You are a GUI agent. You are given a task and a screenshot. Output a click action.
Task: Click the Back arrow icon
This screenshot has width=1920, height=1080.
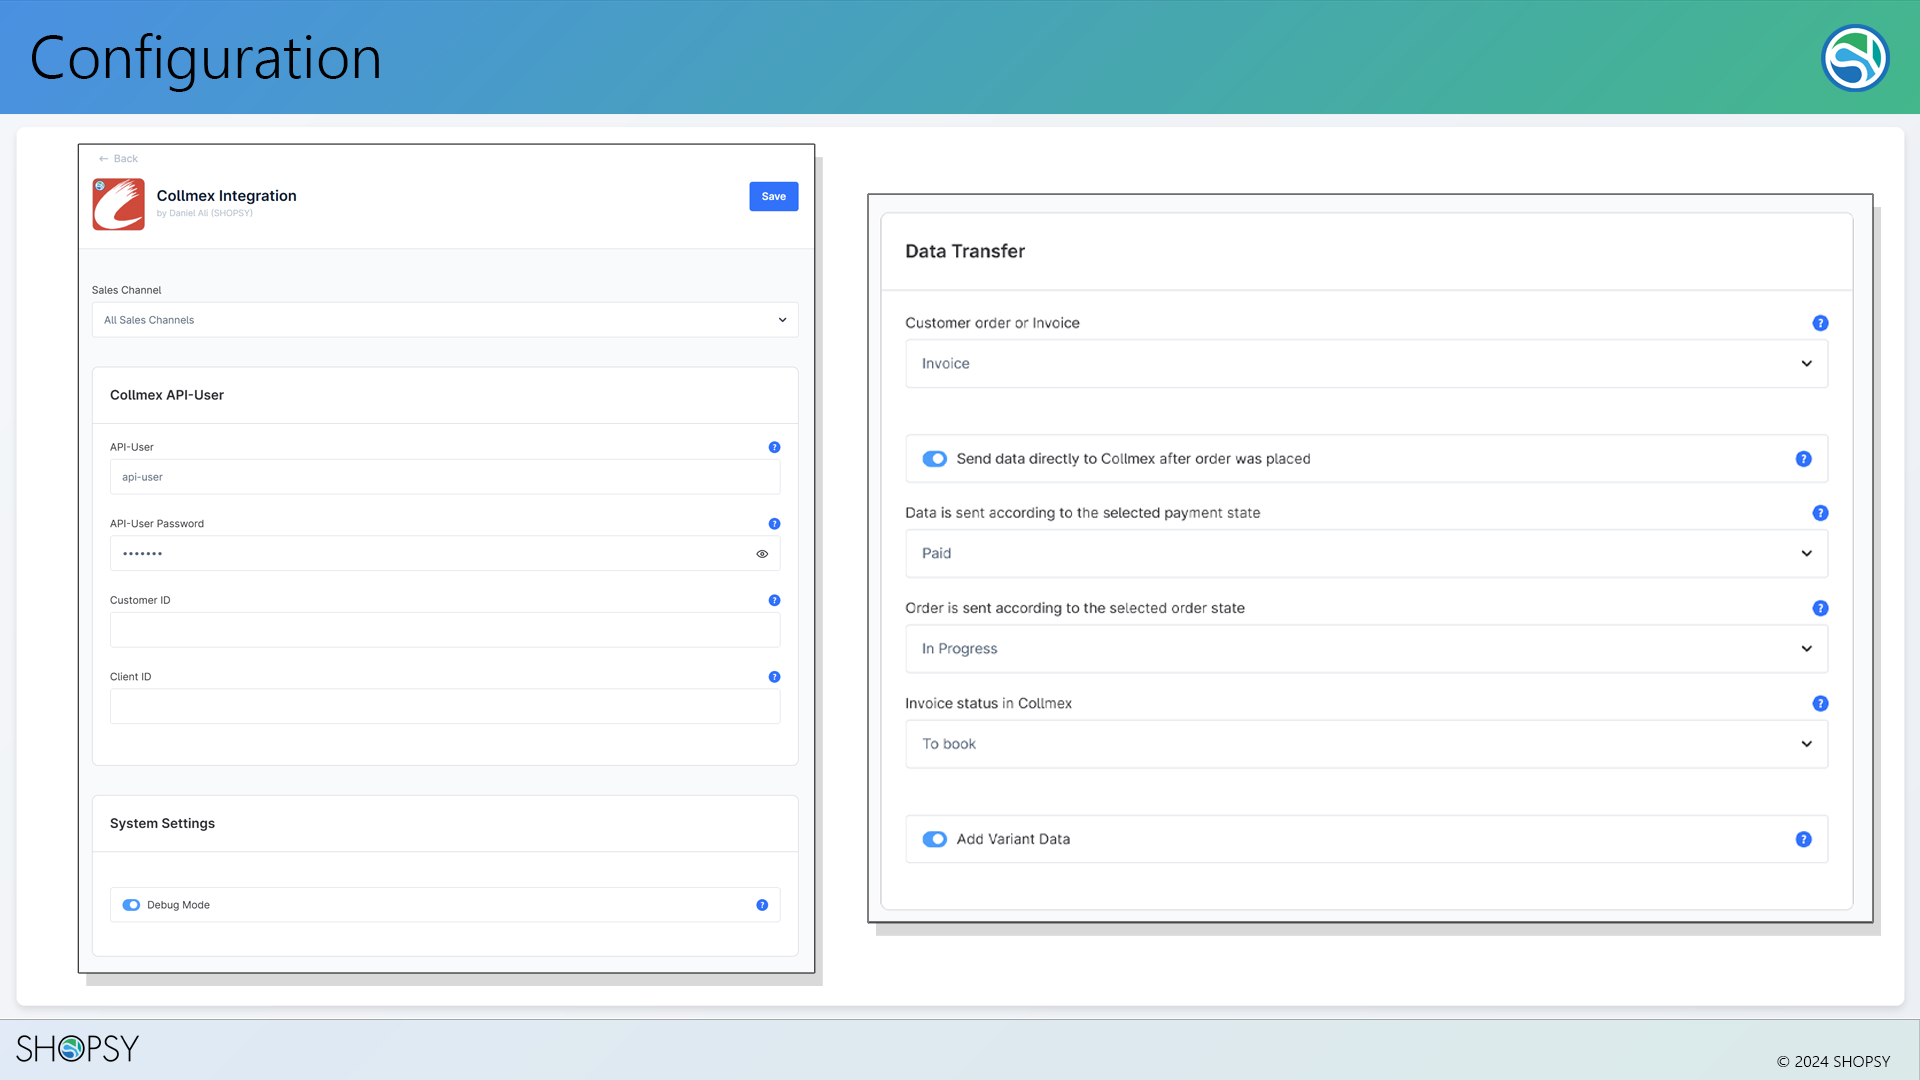(x=103, y=159)
